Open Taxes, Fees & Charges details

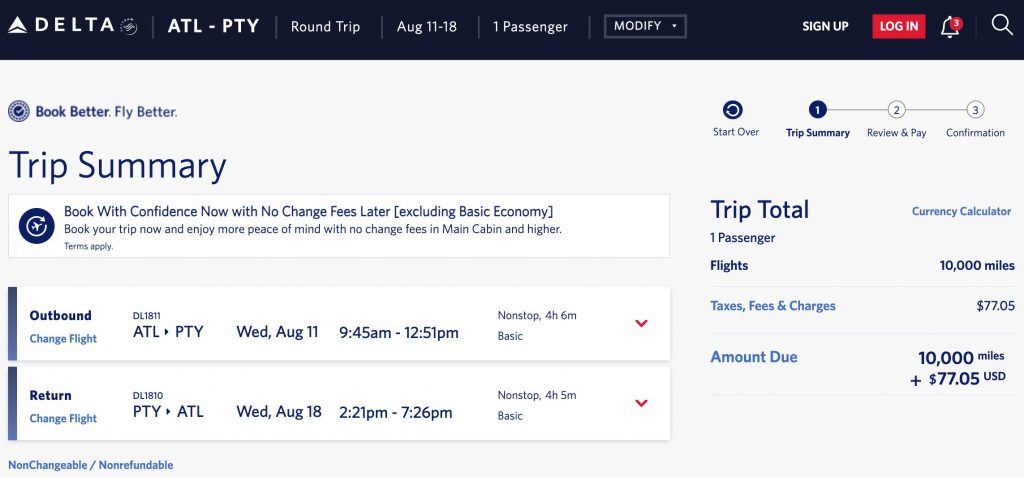coord(772,306)
